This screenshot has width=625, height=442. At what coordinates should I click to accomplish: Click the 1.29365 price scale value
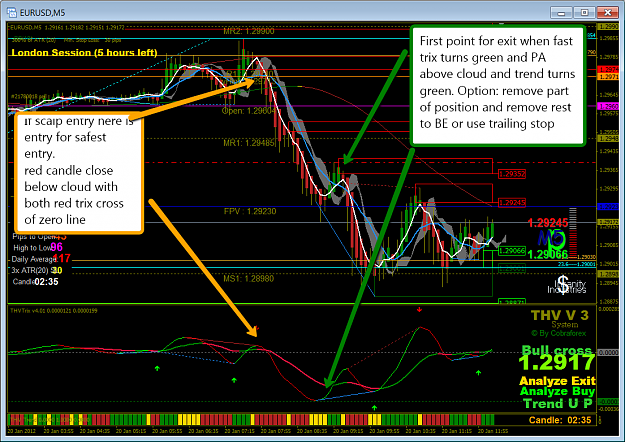point(609,170)
